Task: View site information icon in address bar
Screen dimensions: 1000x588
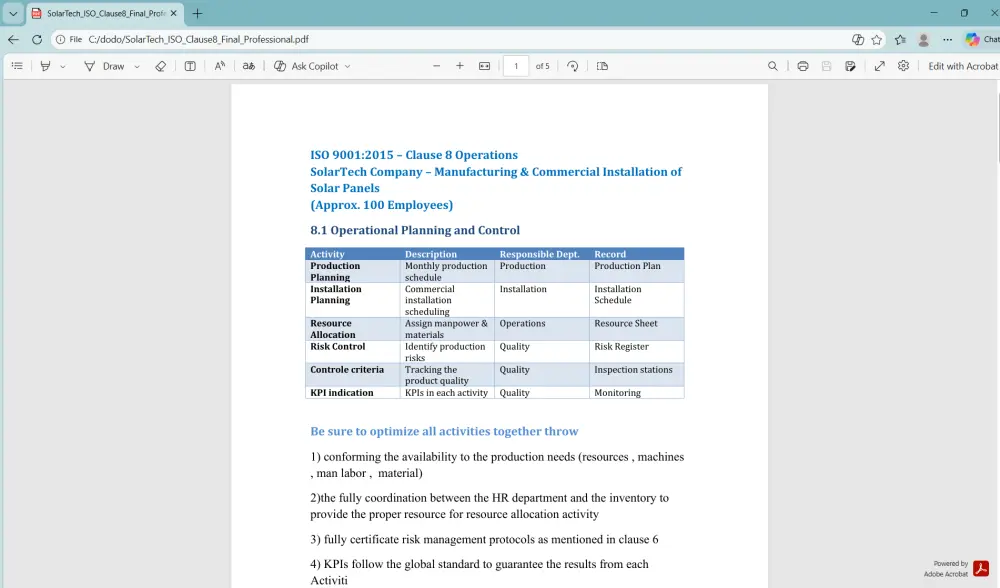Action: point(61,40)
